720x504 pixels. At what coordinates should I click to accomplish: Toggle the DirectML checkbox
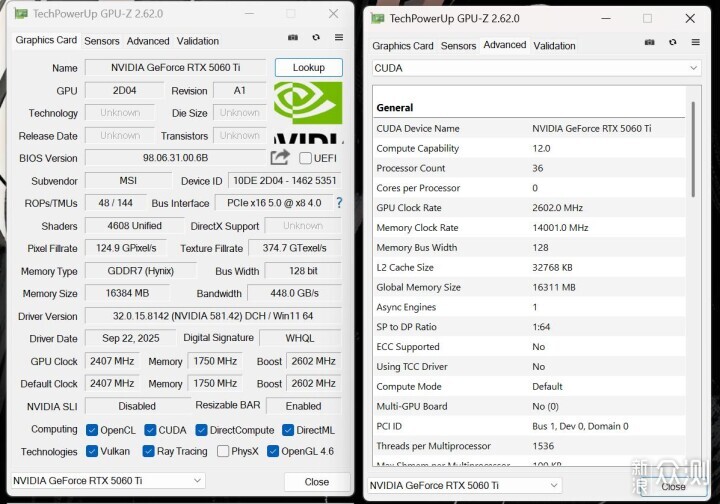click(288, 430)
